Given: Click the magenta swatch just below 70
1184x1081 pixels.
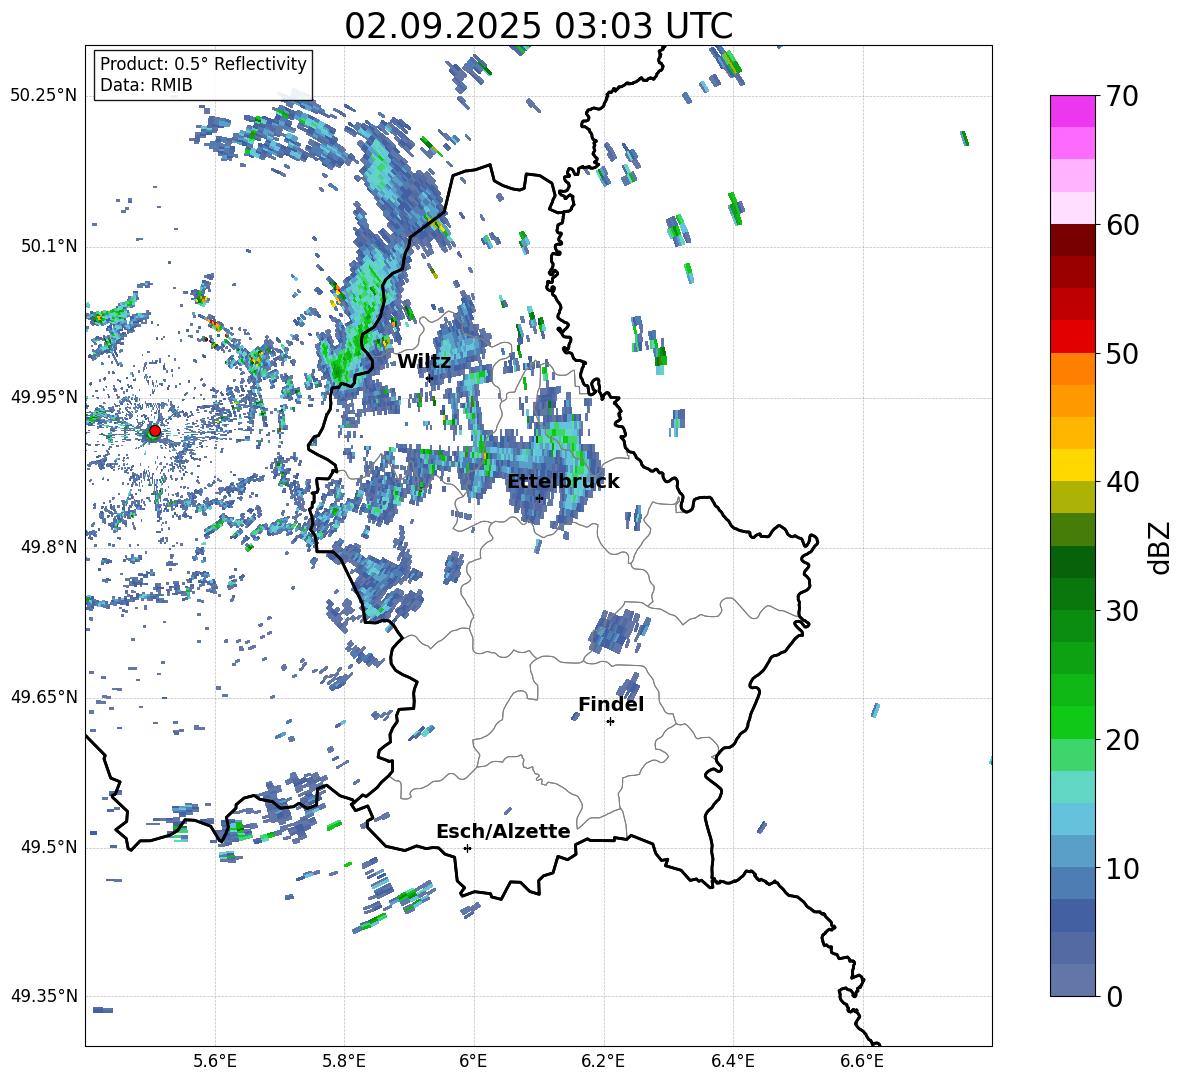Looking at the screenshot, I should tap(1073, 111).
